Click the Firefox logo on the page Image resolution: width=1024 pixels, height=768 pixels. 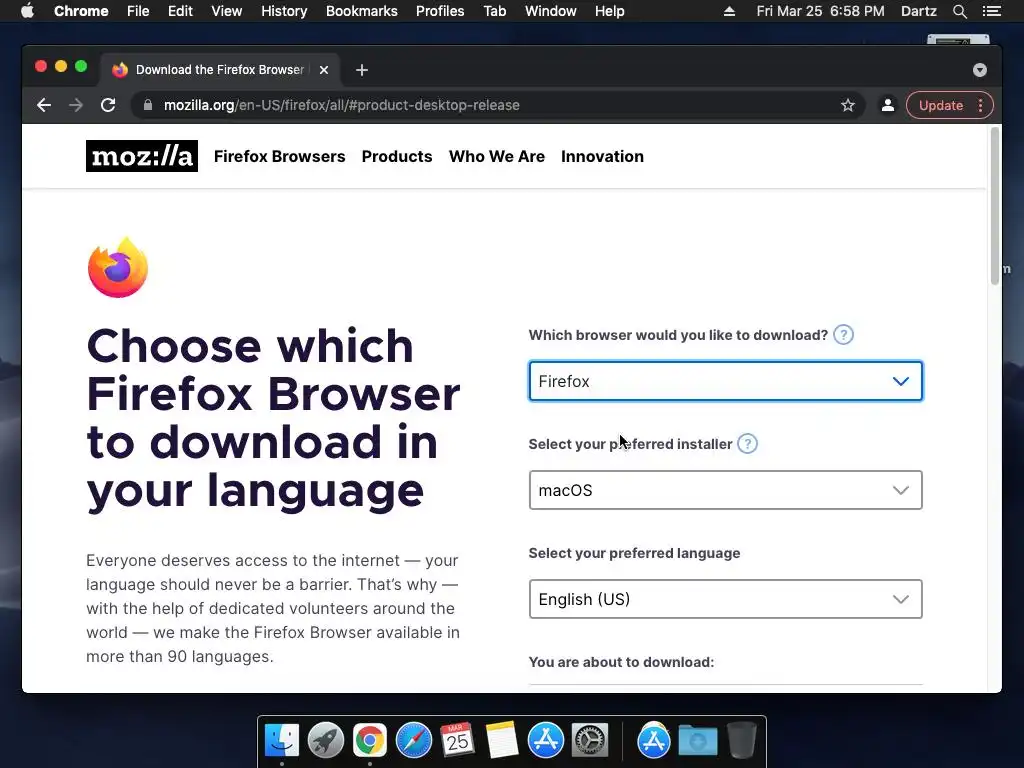click(x=118, y=268)
